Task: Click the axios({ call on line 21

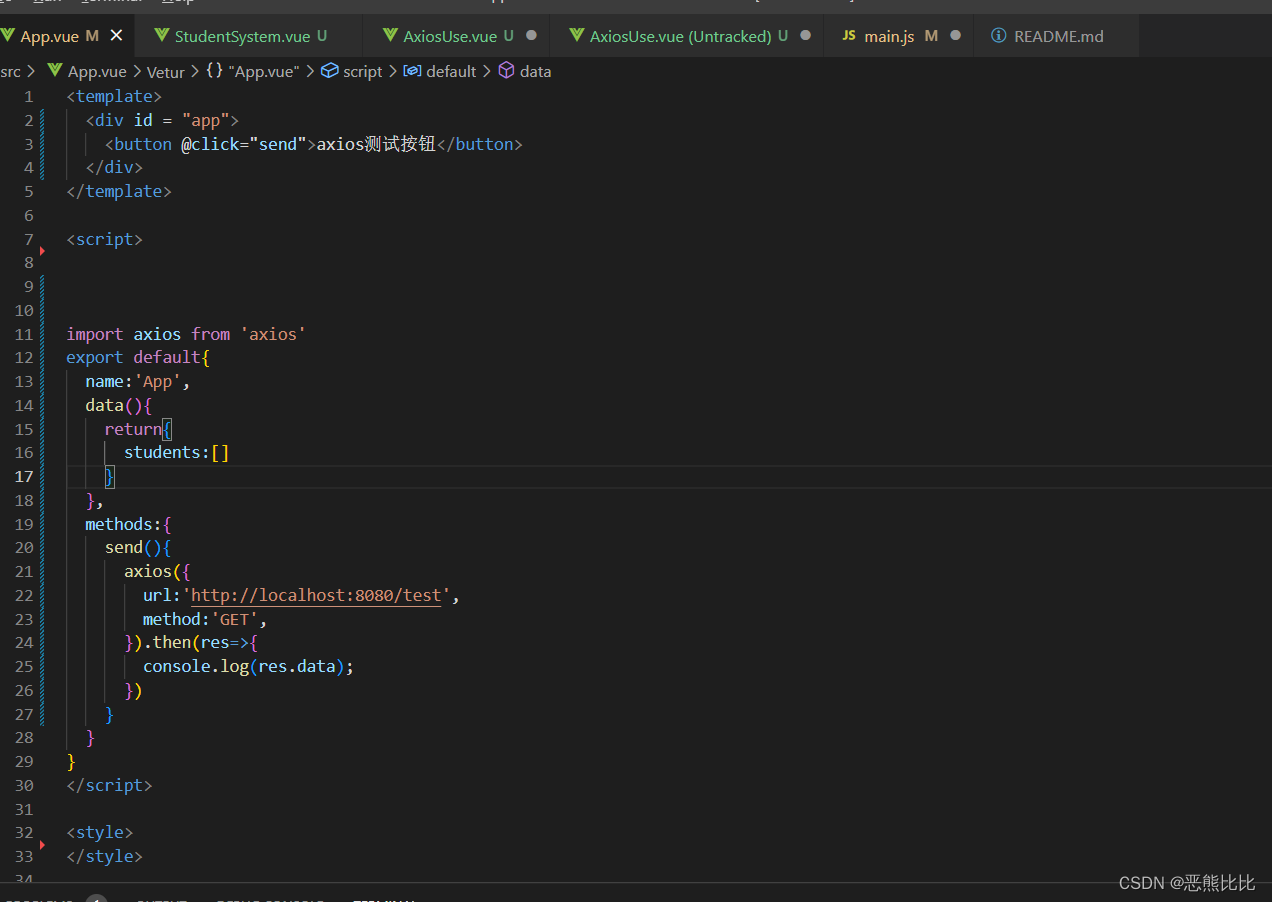Action: (x=157, y=571)
